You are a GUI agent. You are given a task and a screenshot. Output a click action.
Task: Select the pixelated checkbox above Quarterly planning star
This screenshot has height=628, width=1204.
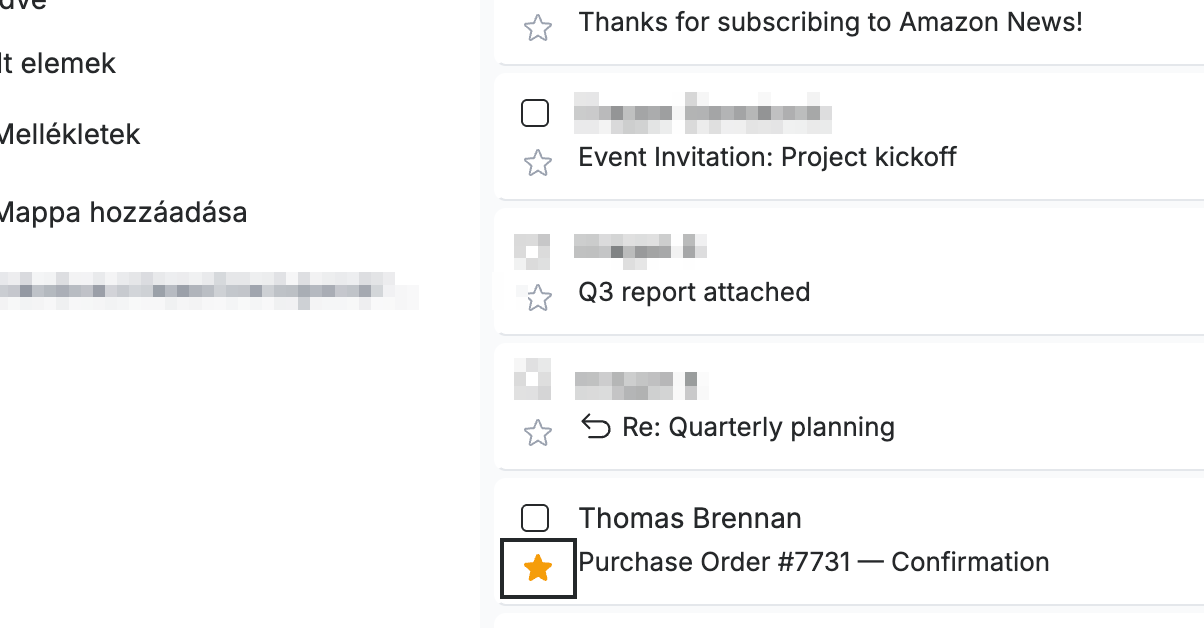(533, 378)
